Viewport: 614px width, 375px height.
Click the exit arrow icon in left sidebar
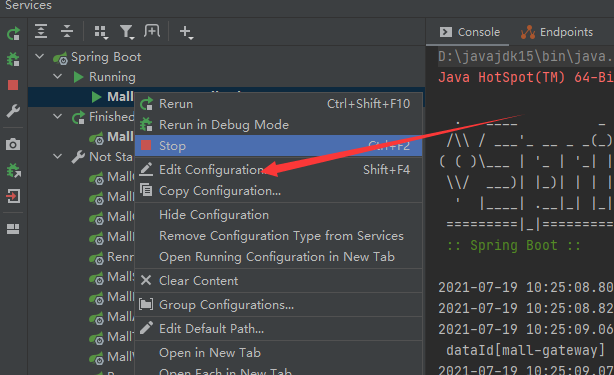[x=13, y=196]
